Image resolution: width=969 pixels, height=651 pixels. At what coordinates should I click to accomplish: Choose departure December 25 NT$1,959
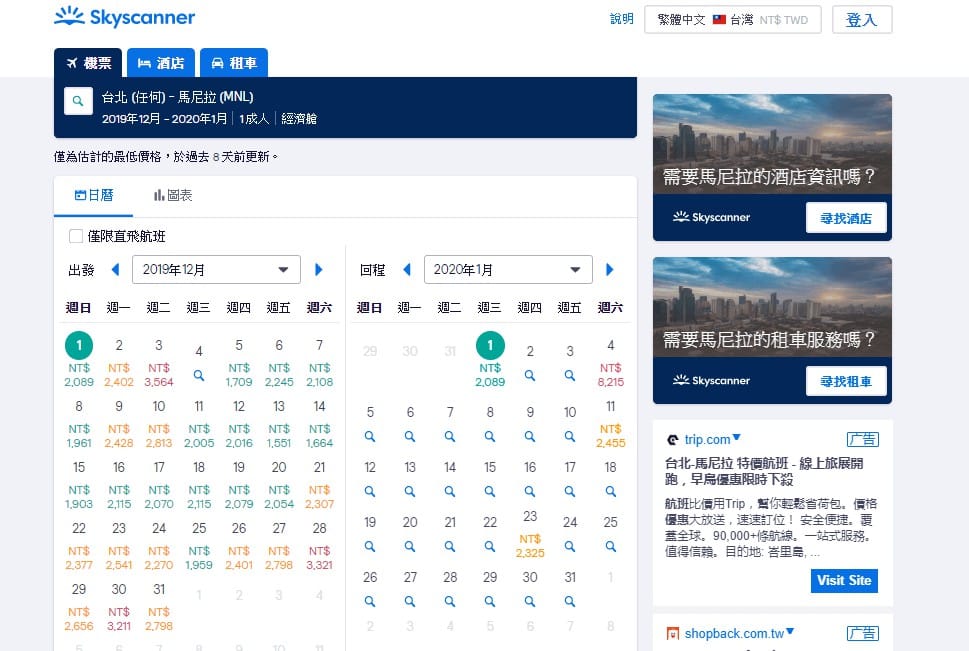click(x=198, y=546)
